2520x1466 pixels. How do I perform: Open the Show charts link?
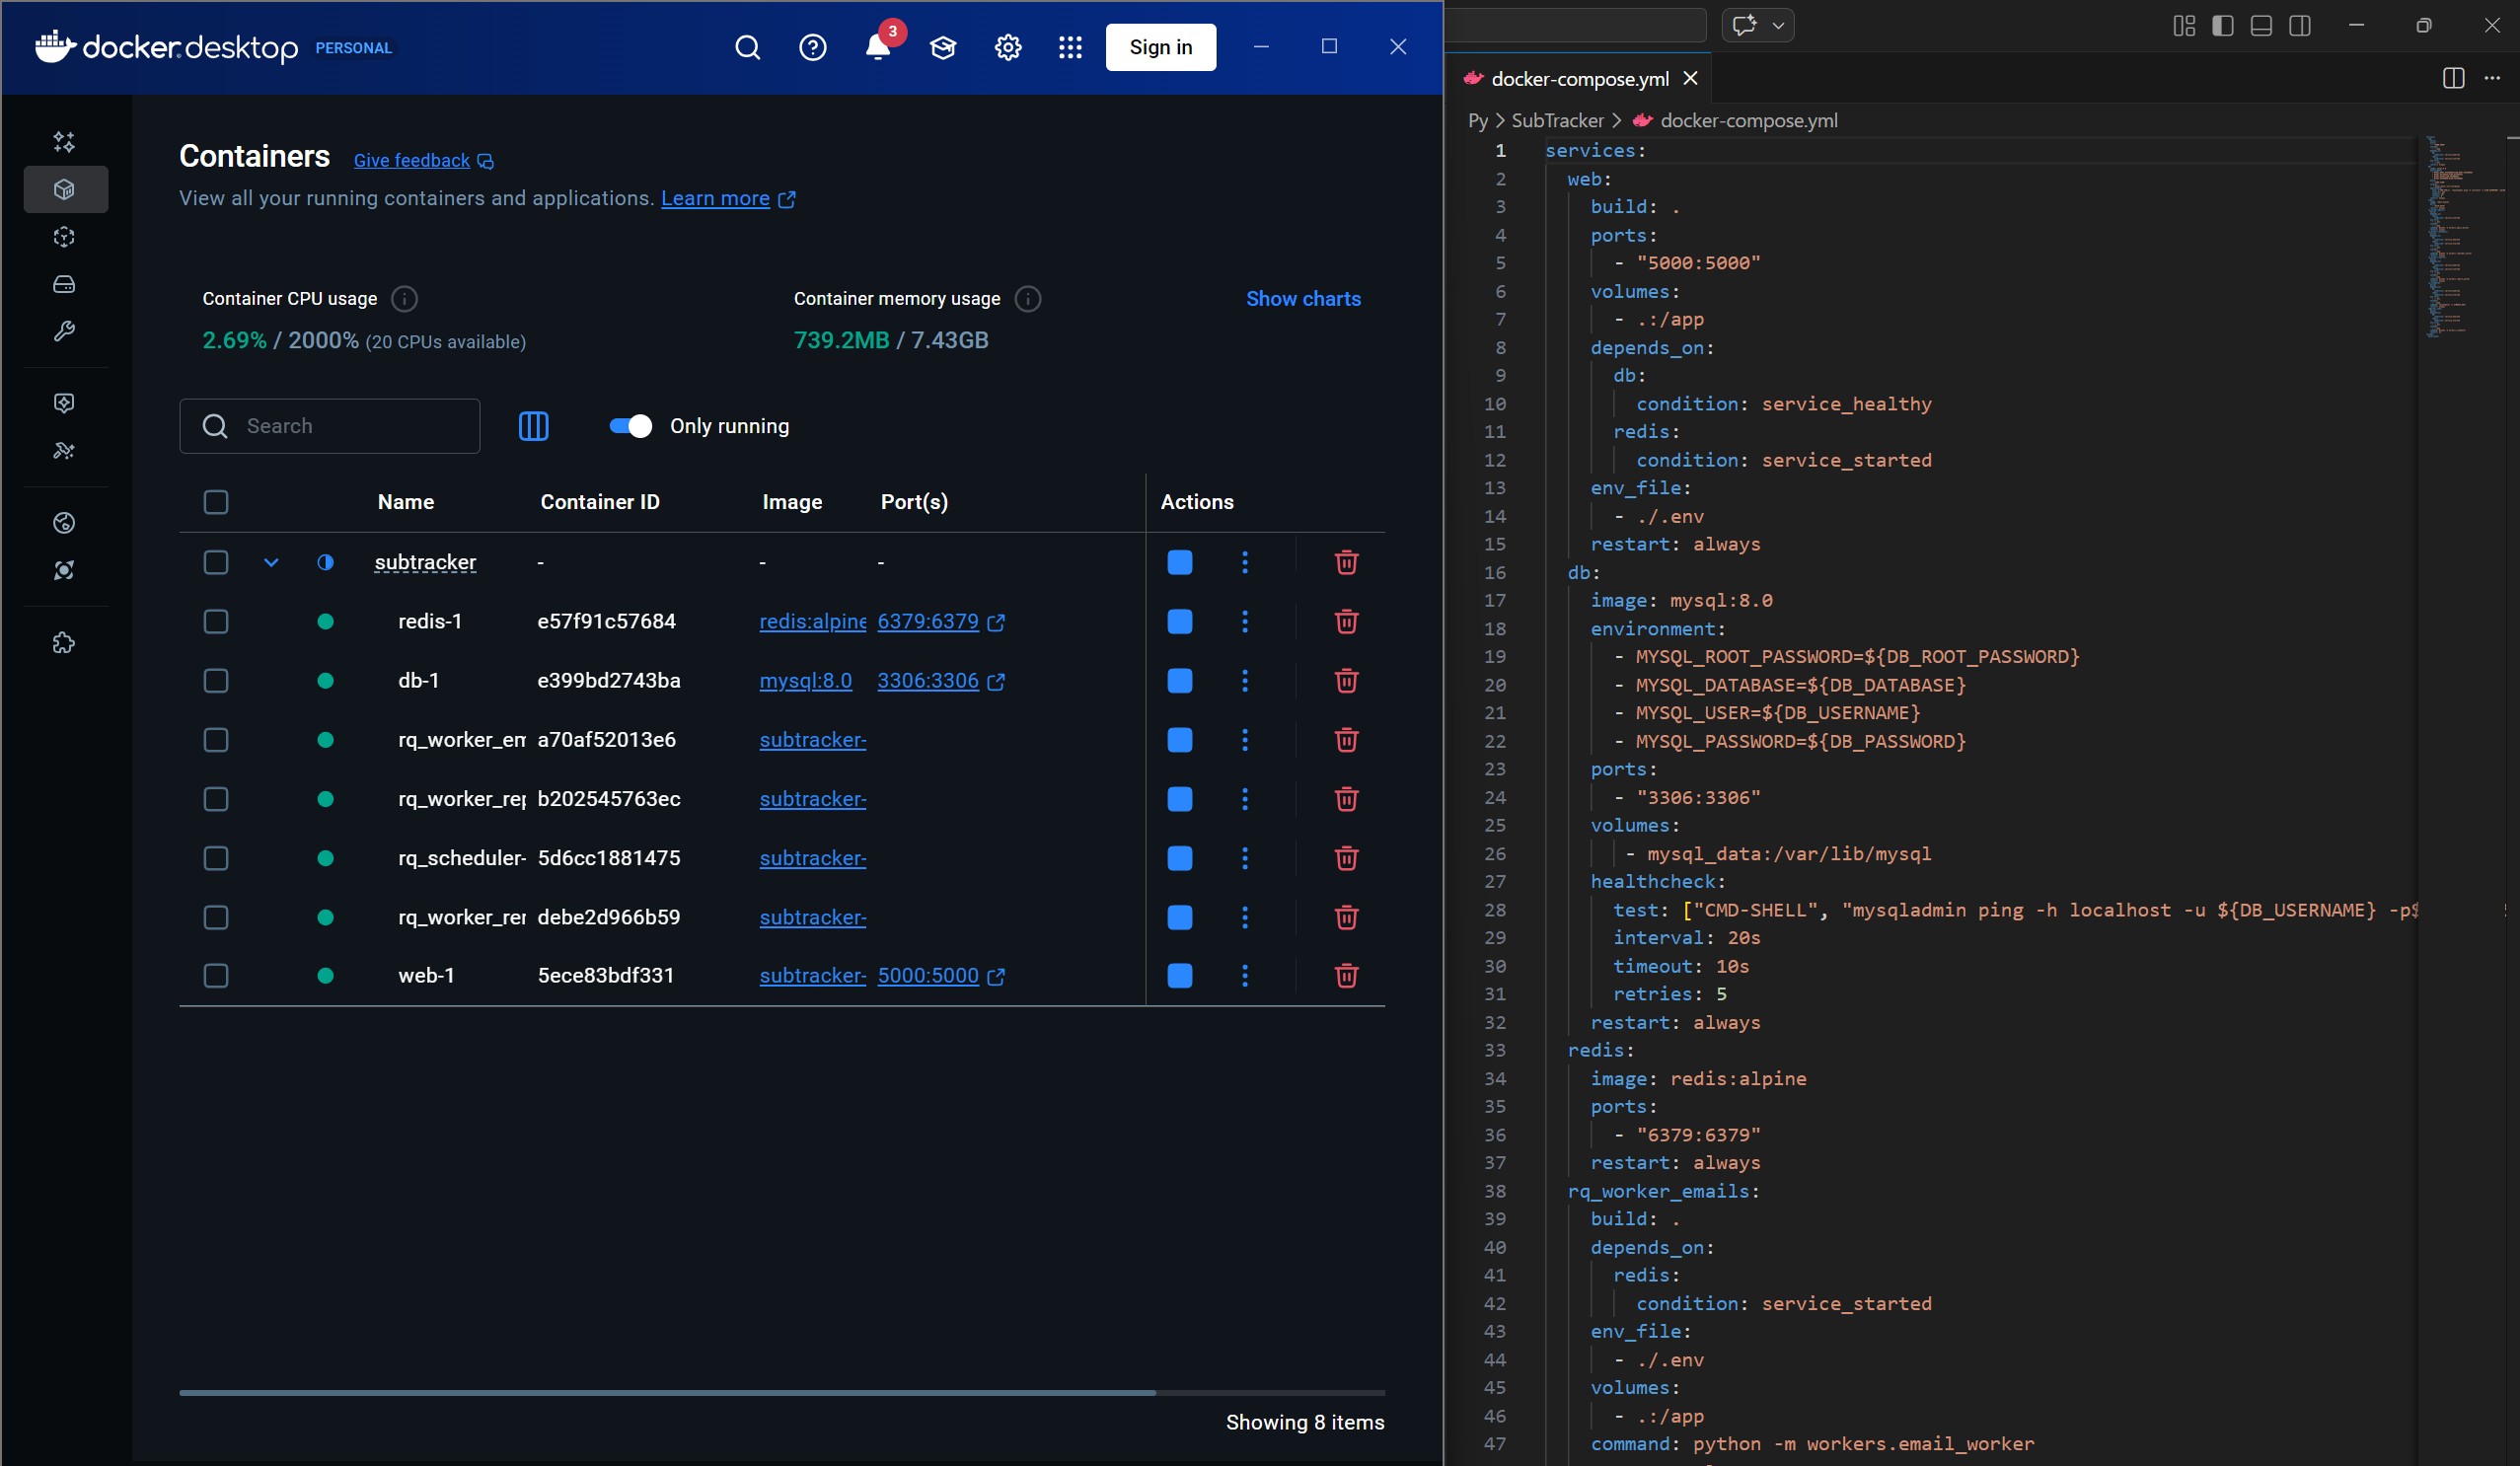pyautogui.click(x=1303, y=298)
